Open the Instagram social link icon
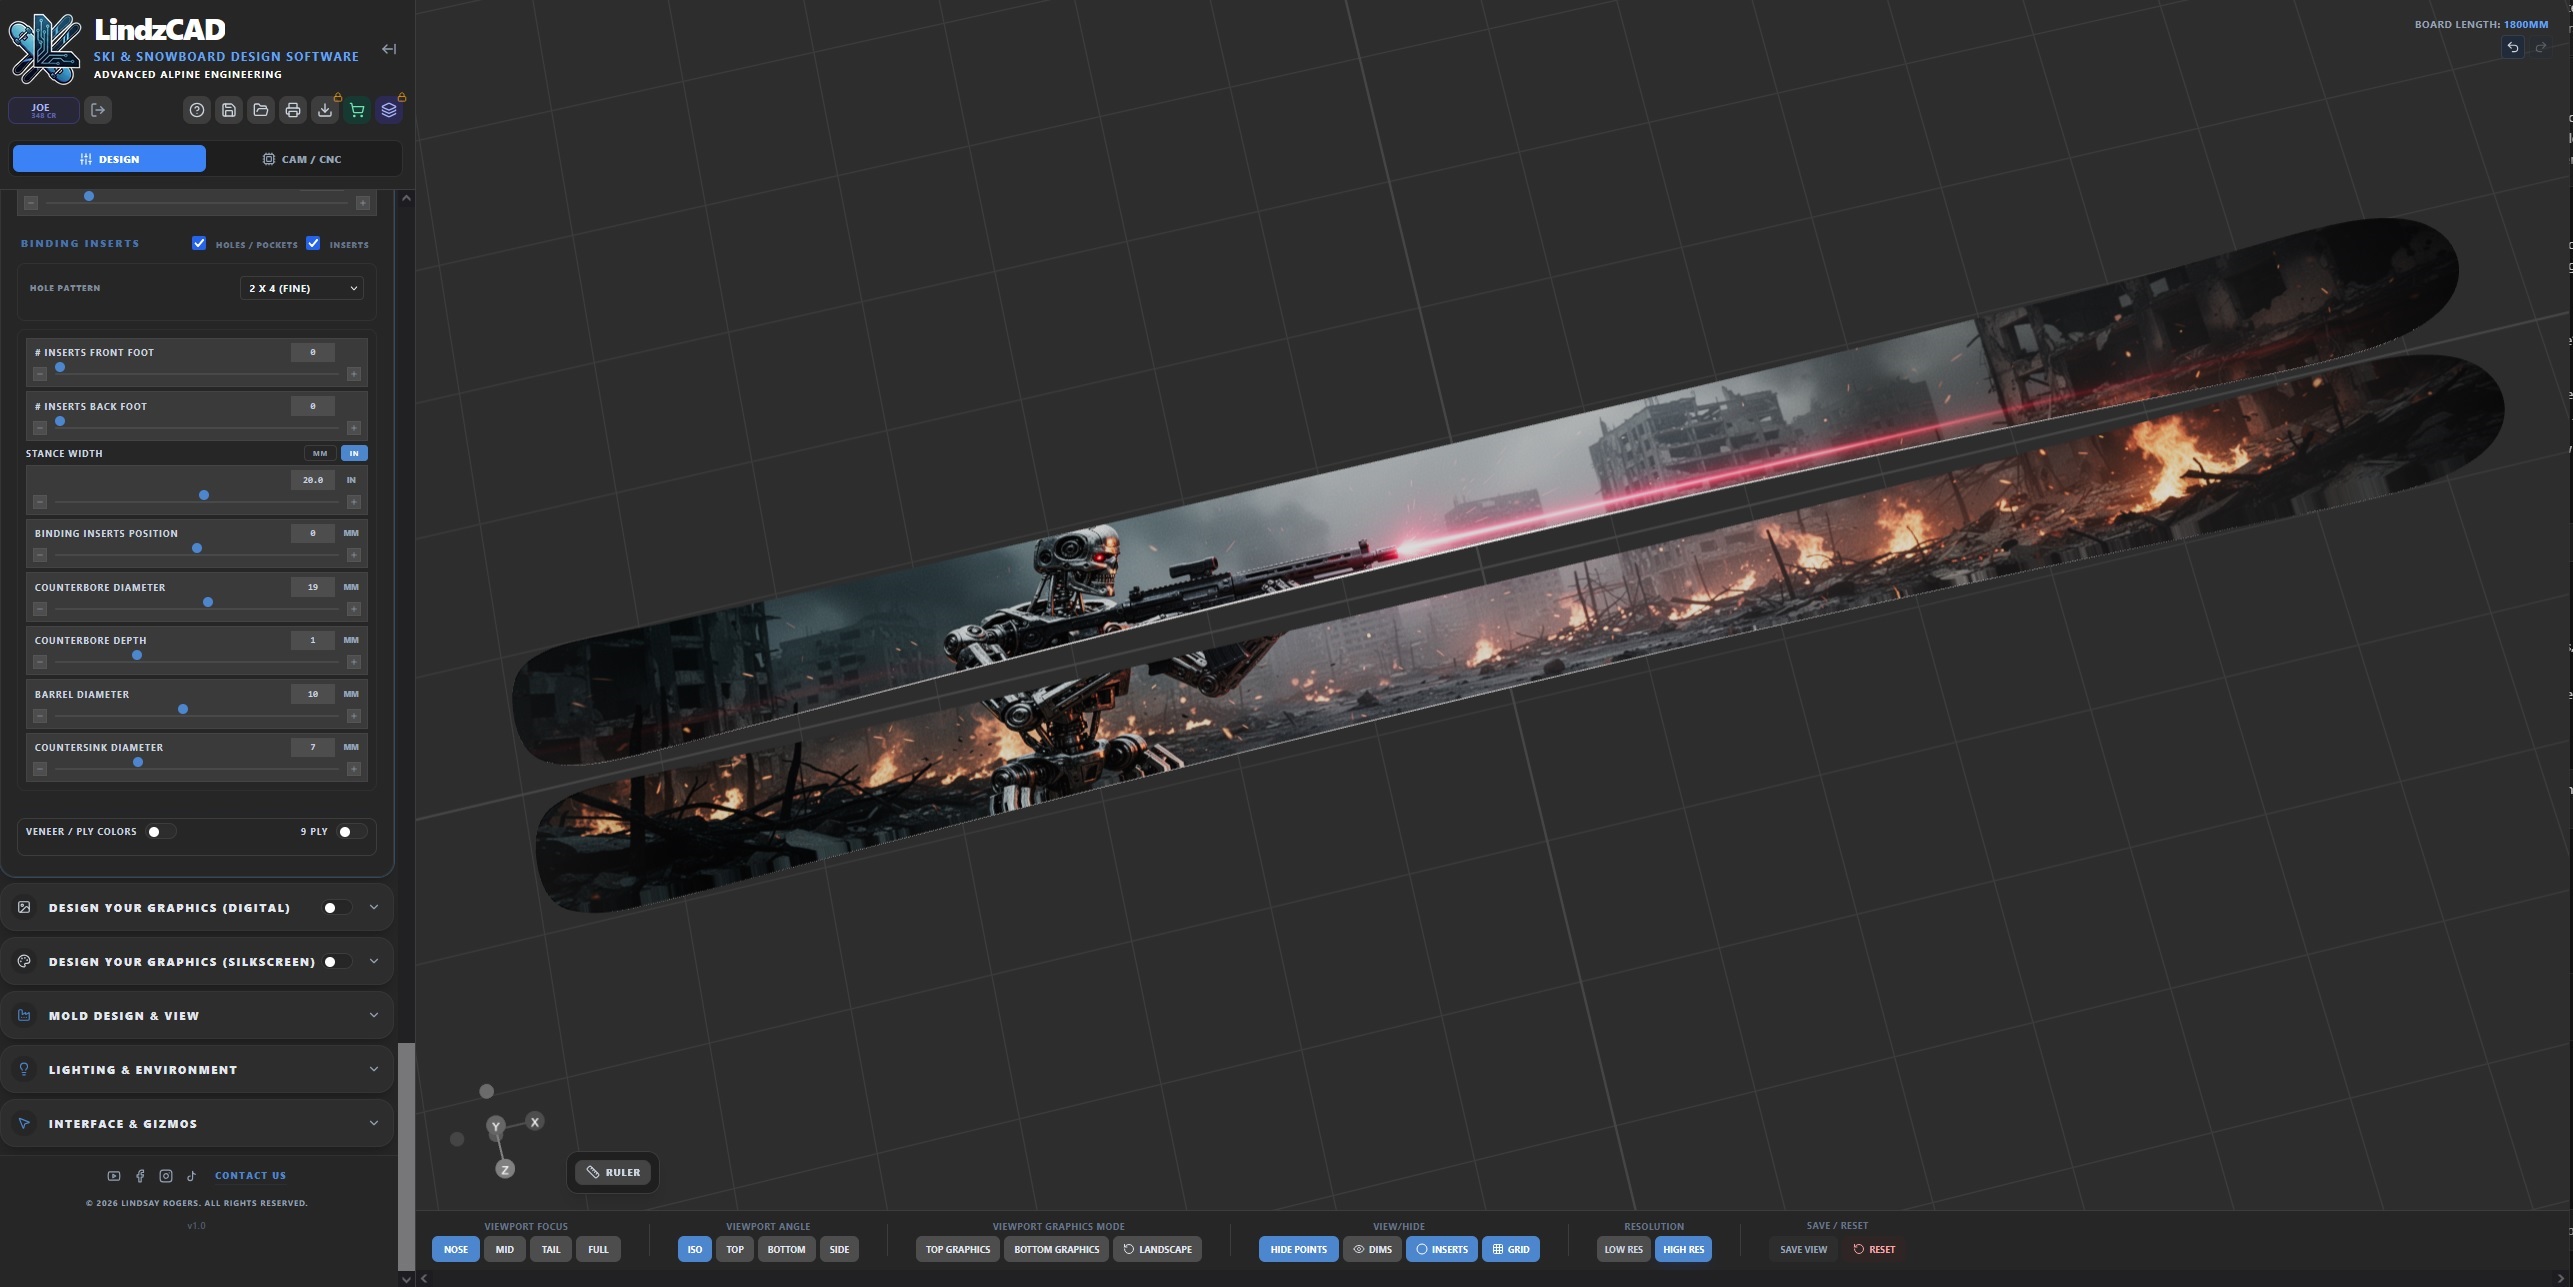The height and width of the screenshot is (1287, 2573). click(x=166, y=1176)
